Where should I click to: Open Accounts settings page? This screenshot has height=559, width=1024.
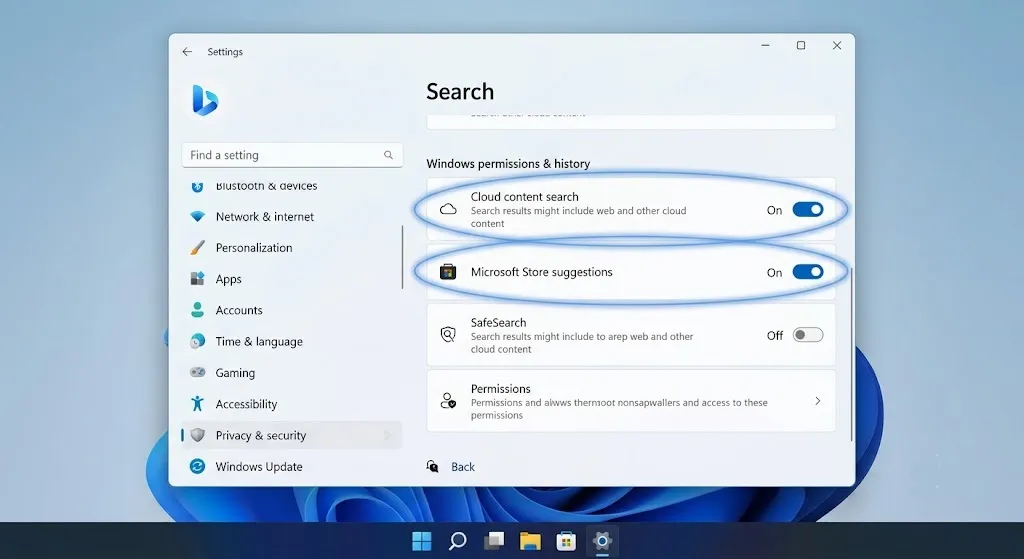[292, 310]
